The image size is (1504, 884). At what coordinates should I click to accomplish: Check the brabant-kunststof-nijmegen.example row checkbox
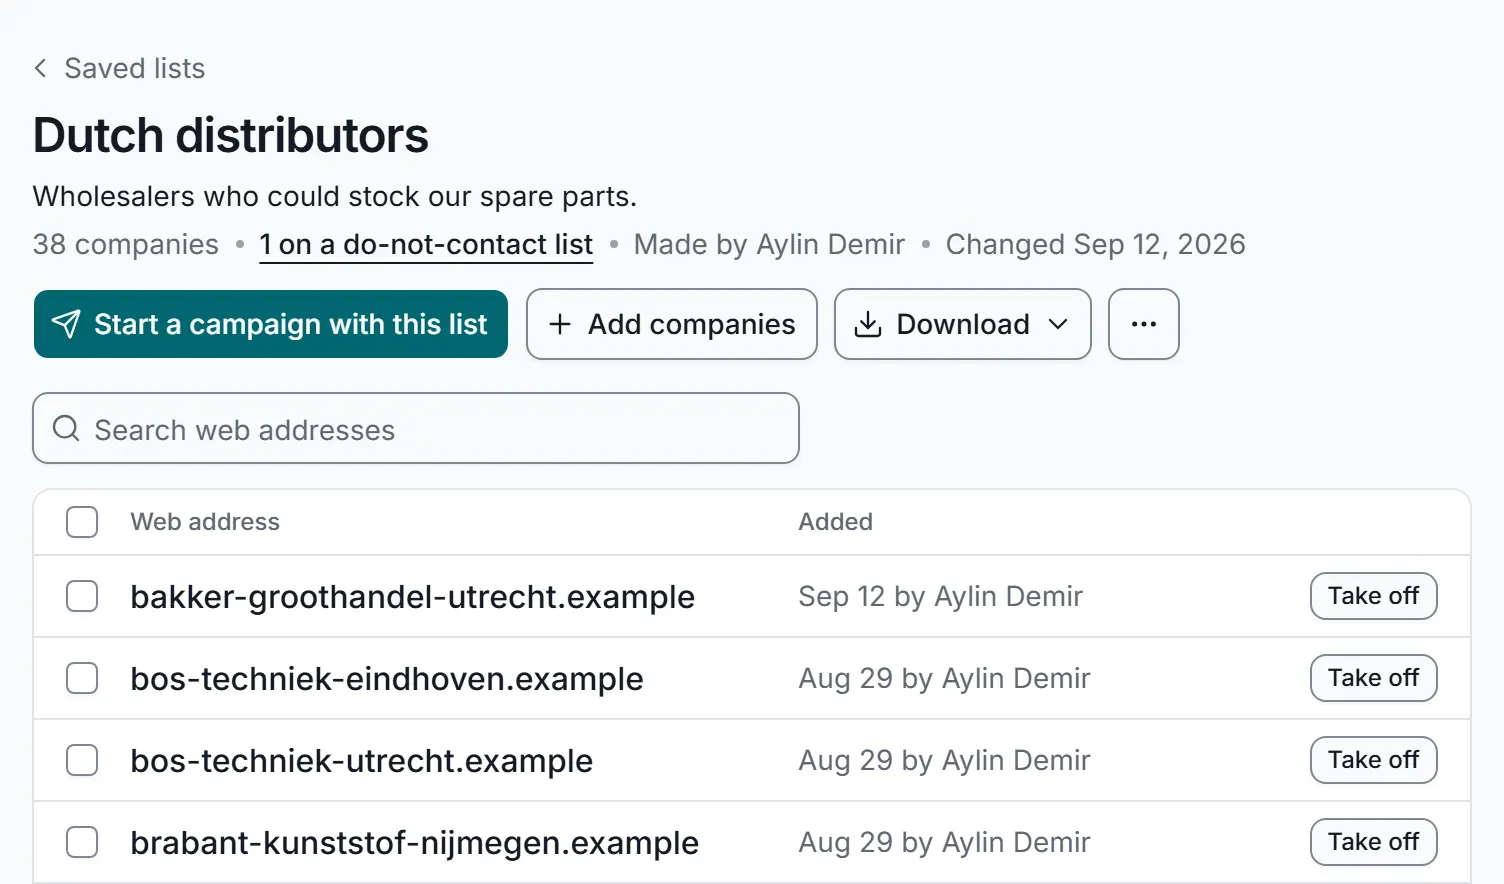(x=82, y=842)
